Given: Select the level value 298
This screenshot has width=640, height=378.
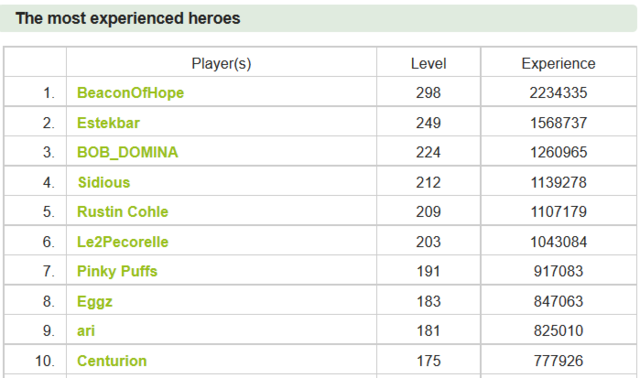Looking at the screenshot, I should [x=428, y=93].
